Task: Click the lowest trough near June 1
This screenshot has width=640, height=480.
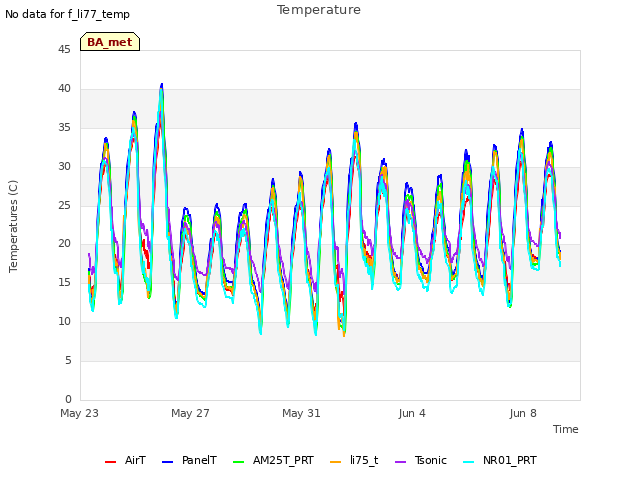Action: pyautogui.click(x=344, y=335)
